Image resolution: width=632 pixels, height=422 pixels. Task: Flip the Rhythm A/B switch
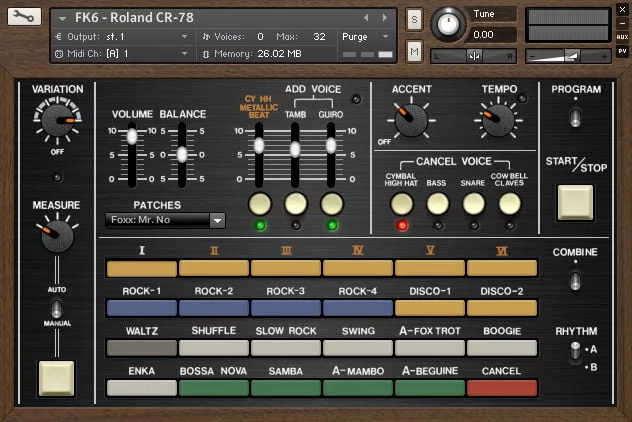[x=576, y=351]
